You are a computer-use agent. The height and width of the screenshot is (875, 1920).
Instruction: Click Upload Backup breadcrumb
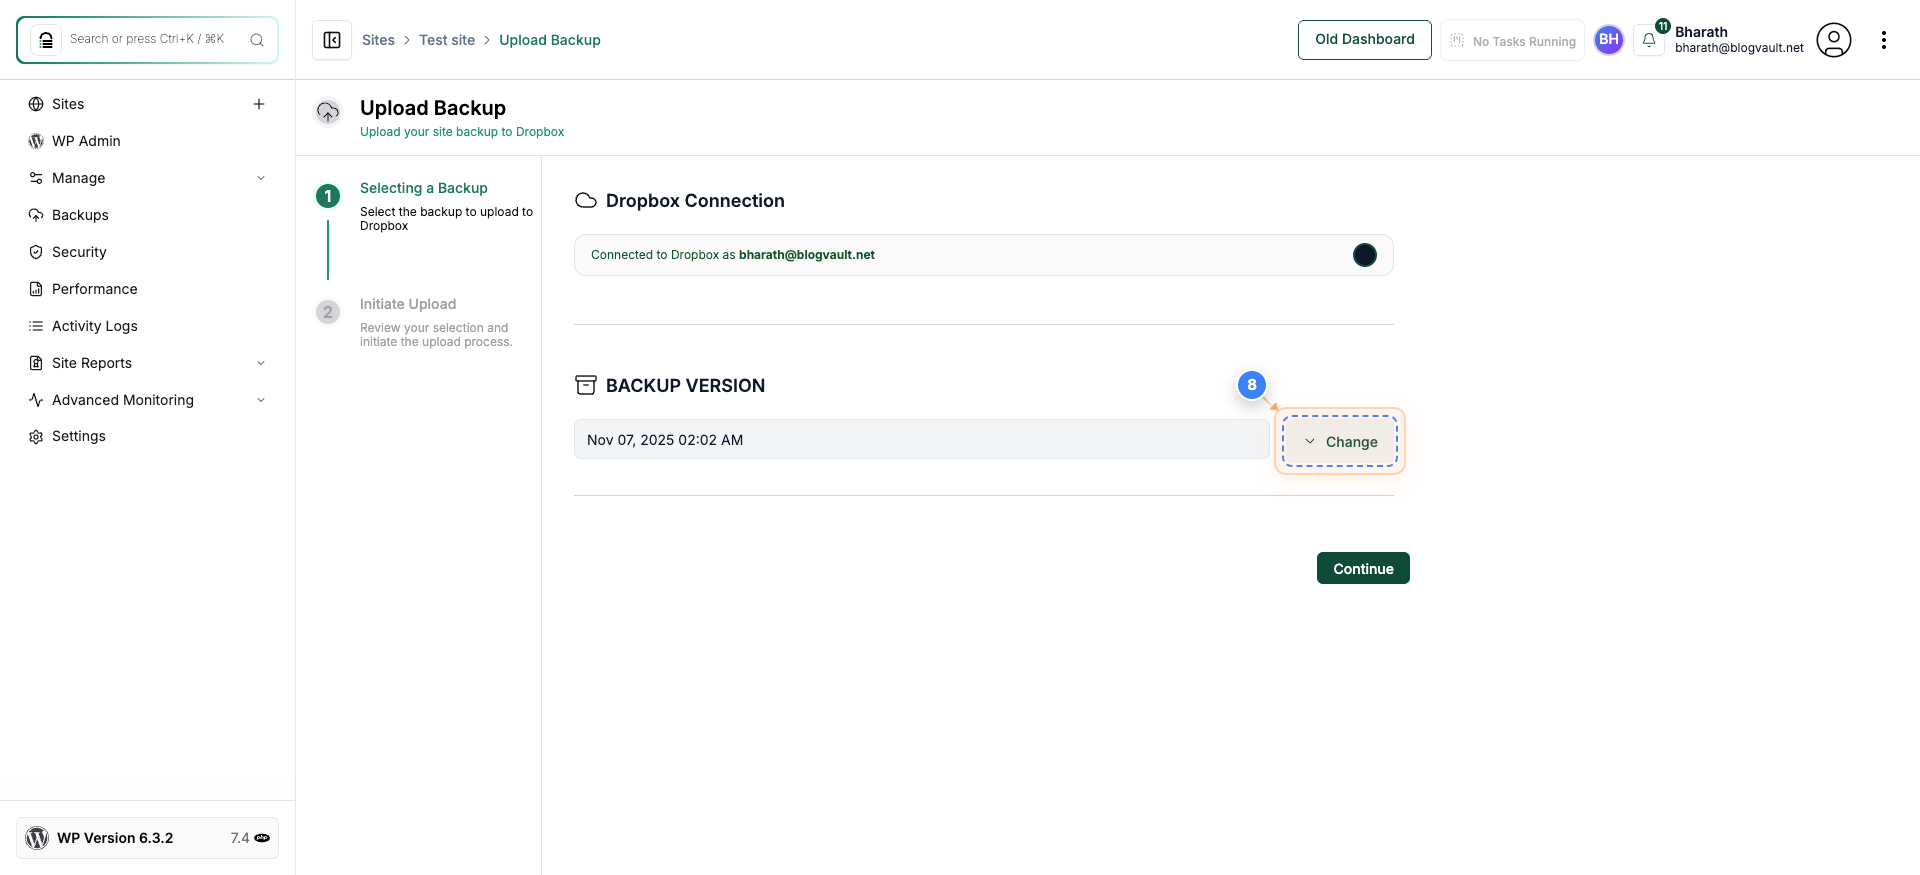click(x=550, y=40)
